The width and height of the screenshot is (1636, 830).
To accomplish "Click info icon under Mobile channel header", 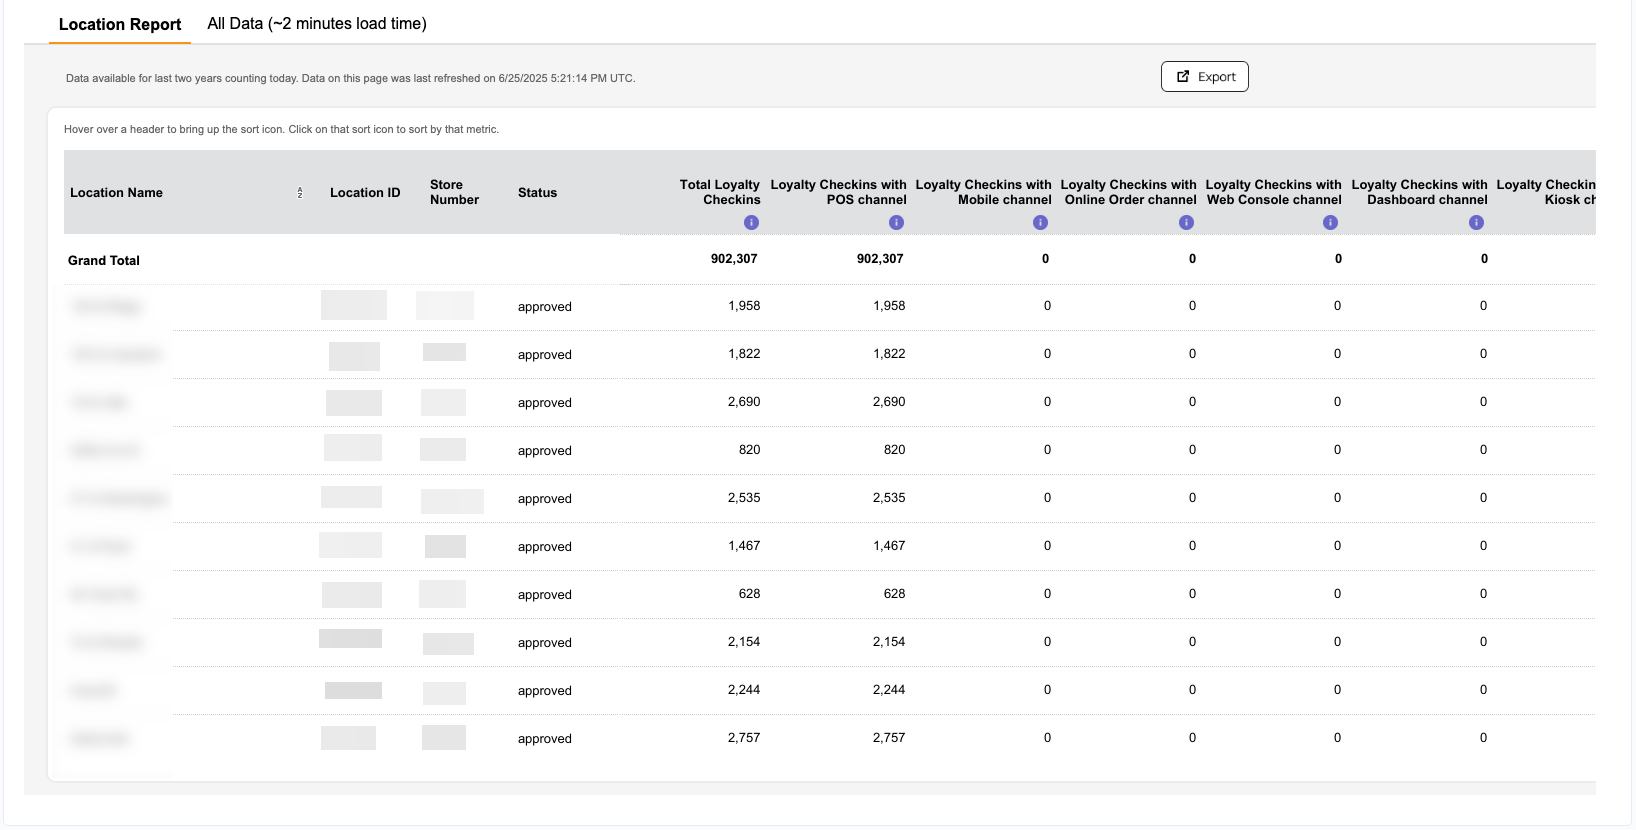I will tap(1040, 222).
